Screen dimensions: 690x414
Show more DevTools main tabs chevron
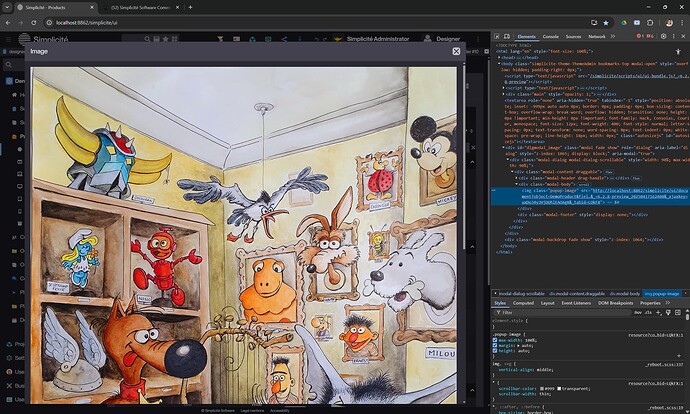click(x=613, y=37)
